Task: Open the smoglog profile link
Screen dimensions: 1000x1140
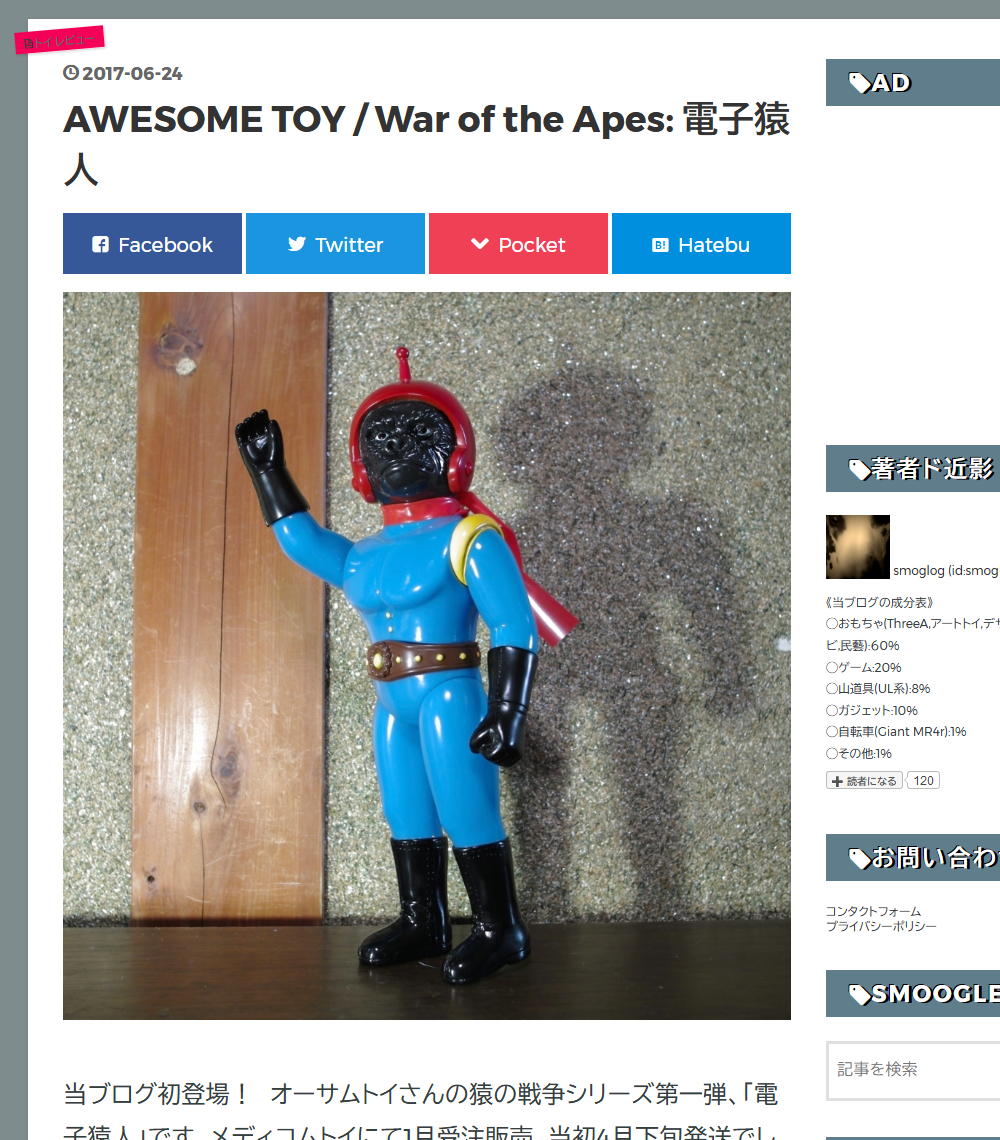Action: (946, 571)
